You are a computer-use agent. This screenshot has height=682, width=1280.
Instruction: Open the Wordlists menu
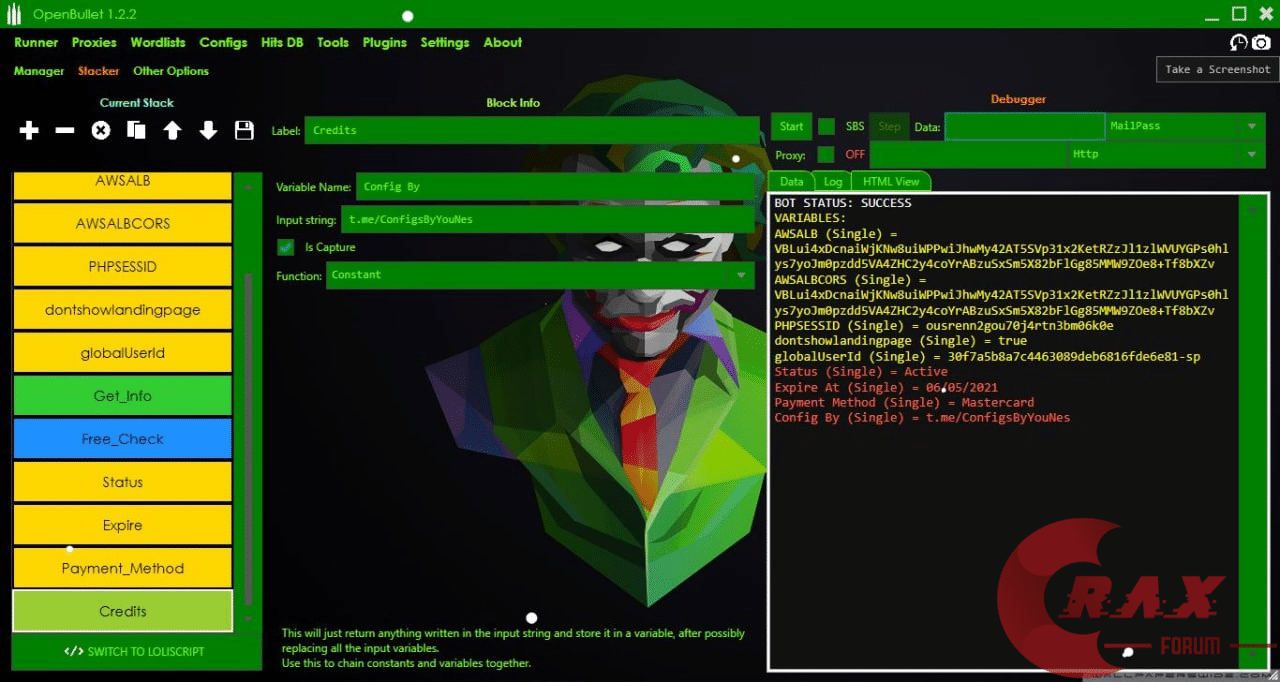[158, 42]
